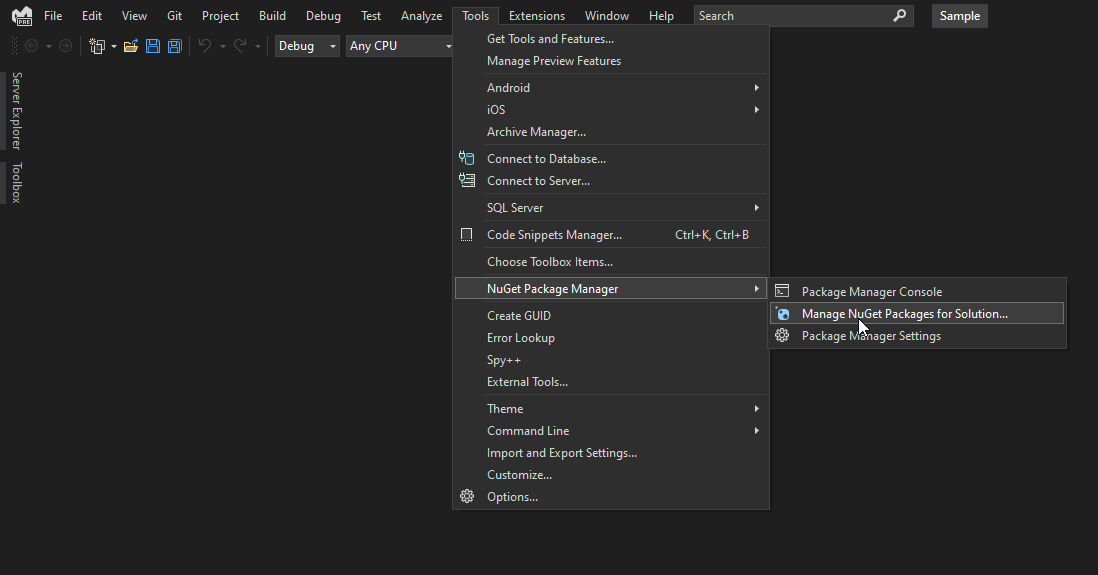Close the open Tools menu
The height and width of the screenshot is (575, 1098).
coord(475,15)
